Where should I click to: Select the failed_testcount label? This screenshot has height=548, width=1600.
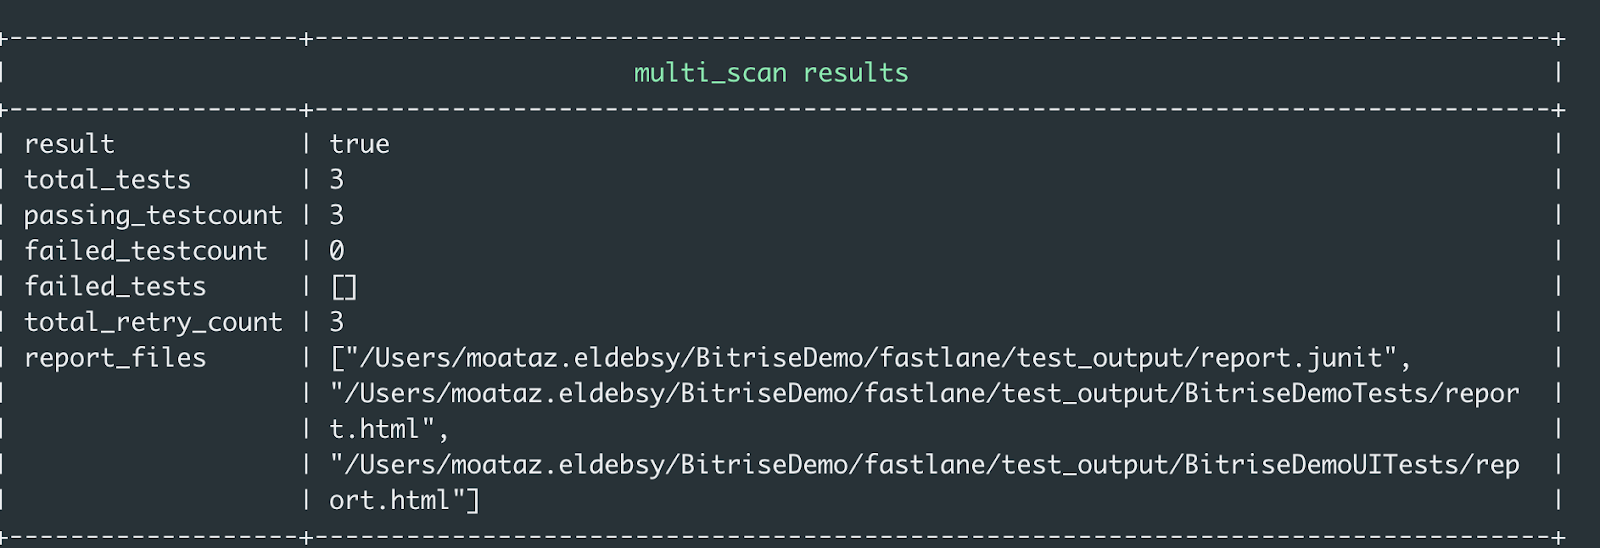146,251
